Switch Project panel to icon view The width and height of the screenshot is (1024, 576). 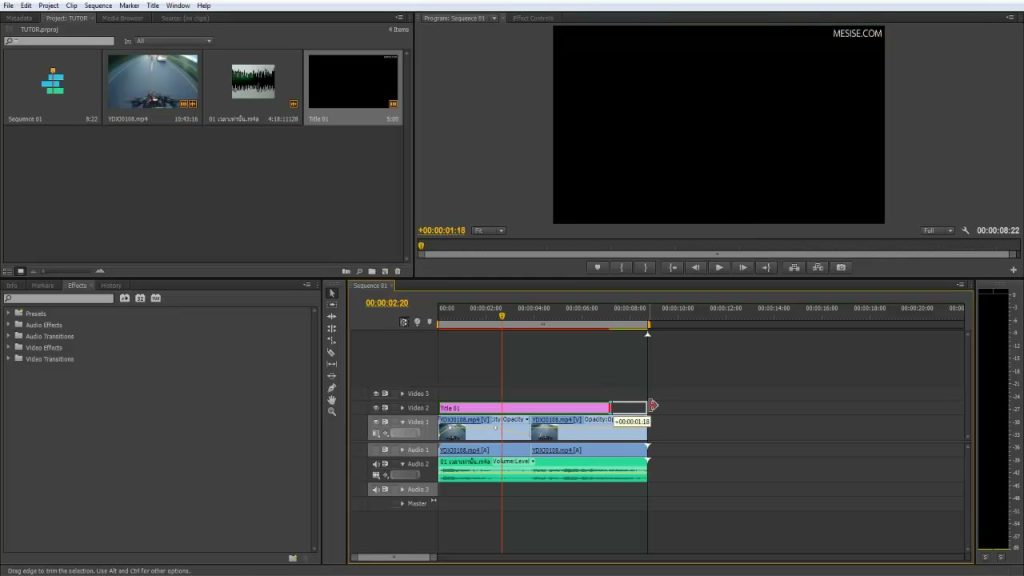(x=21, y=271)
